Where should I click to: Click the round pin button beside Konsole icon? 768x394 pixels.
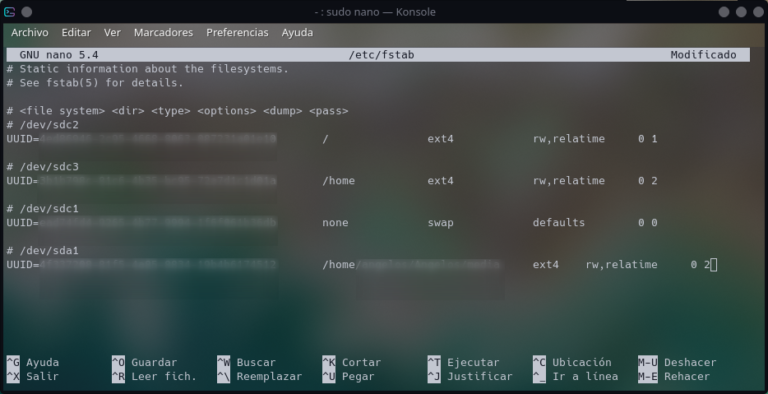(x=27, y=12)
